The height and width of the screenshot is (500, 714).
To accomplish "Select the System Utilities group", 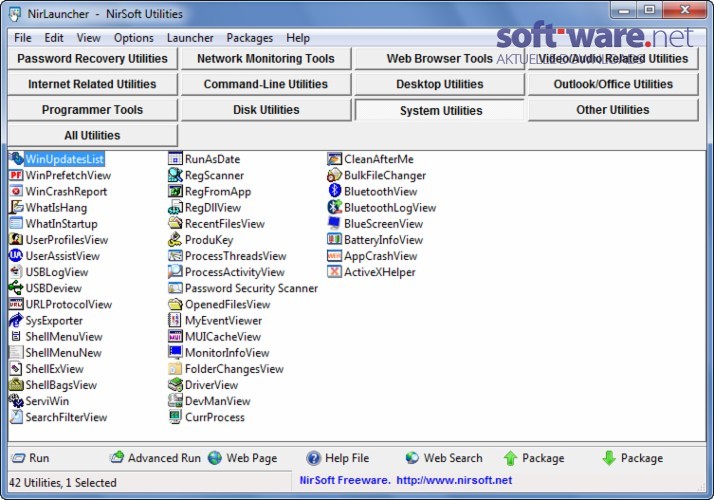I will 439,110.
